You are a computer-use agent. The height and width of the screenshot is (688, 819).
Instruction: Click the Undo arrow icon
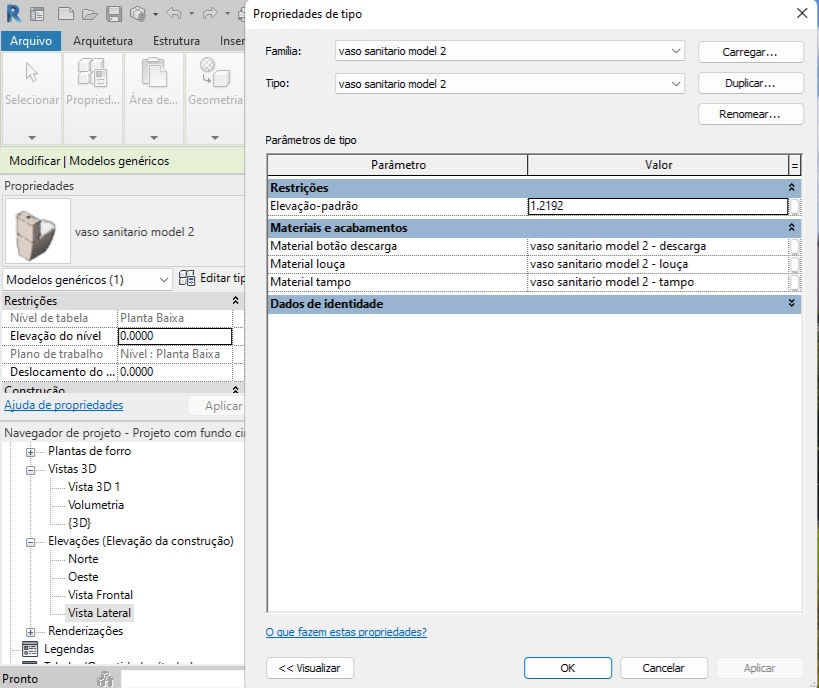tap(174, 14)
